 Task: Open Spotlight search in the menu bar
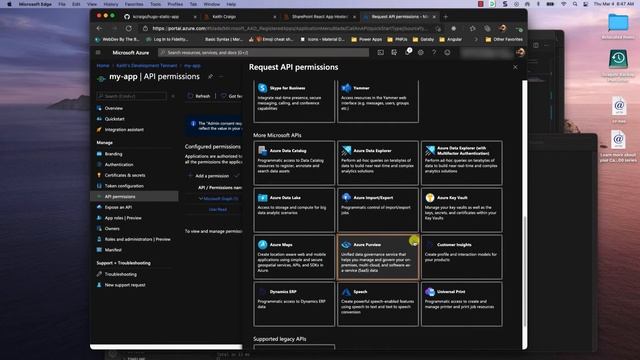click(575, 4)
